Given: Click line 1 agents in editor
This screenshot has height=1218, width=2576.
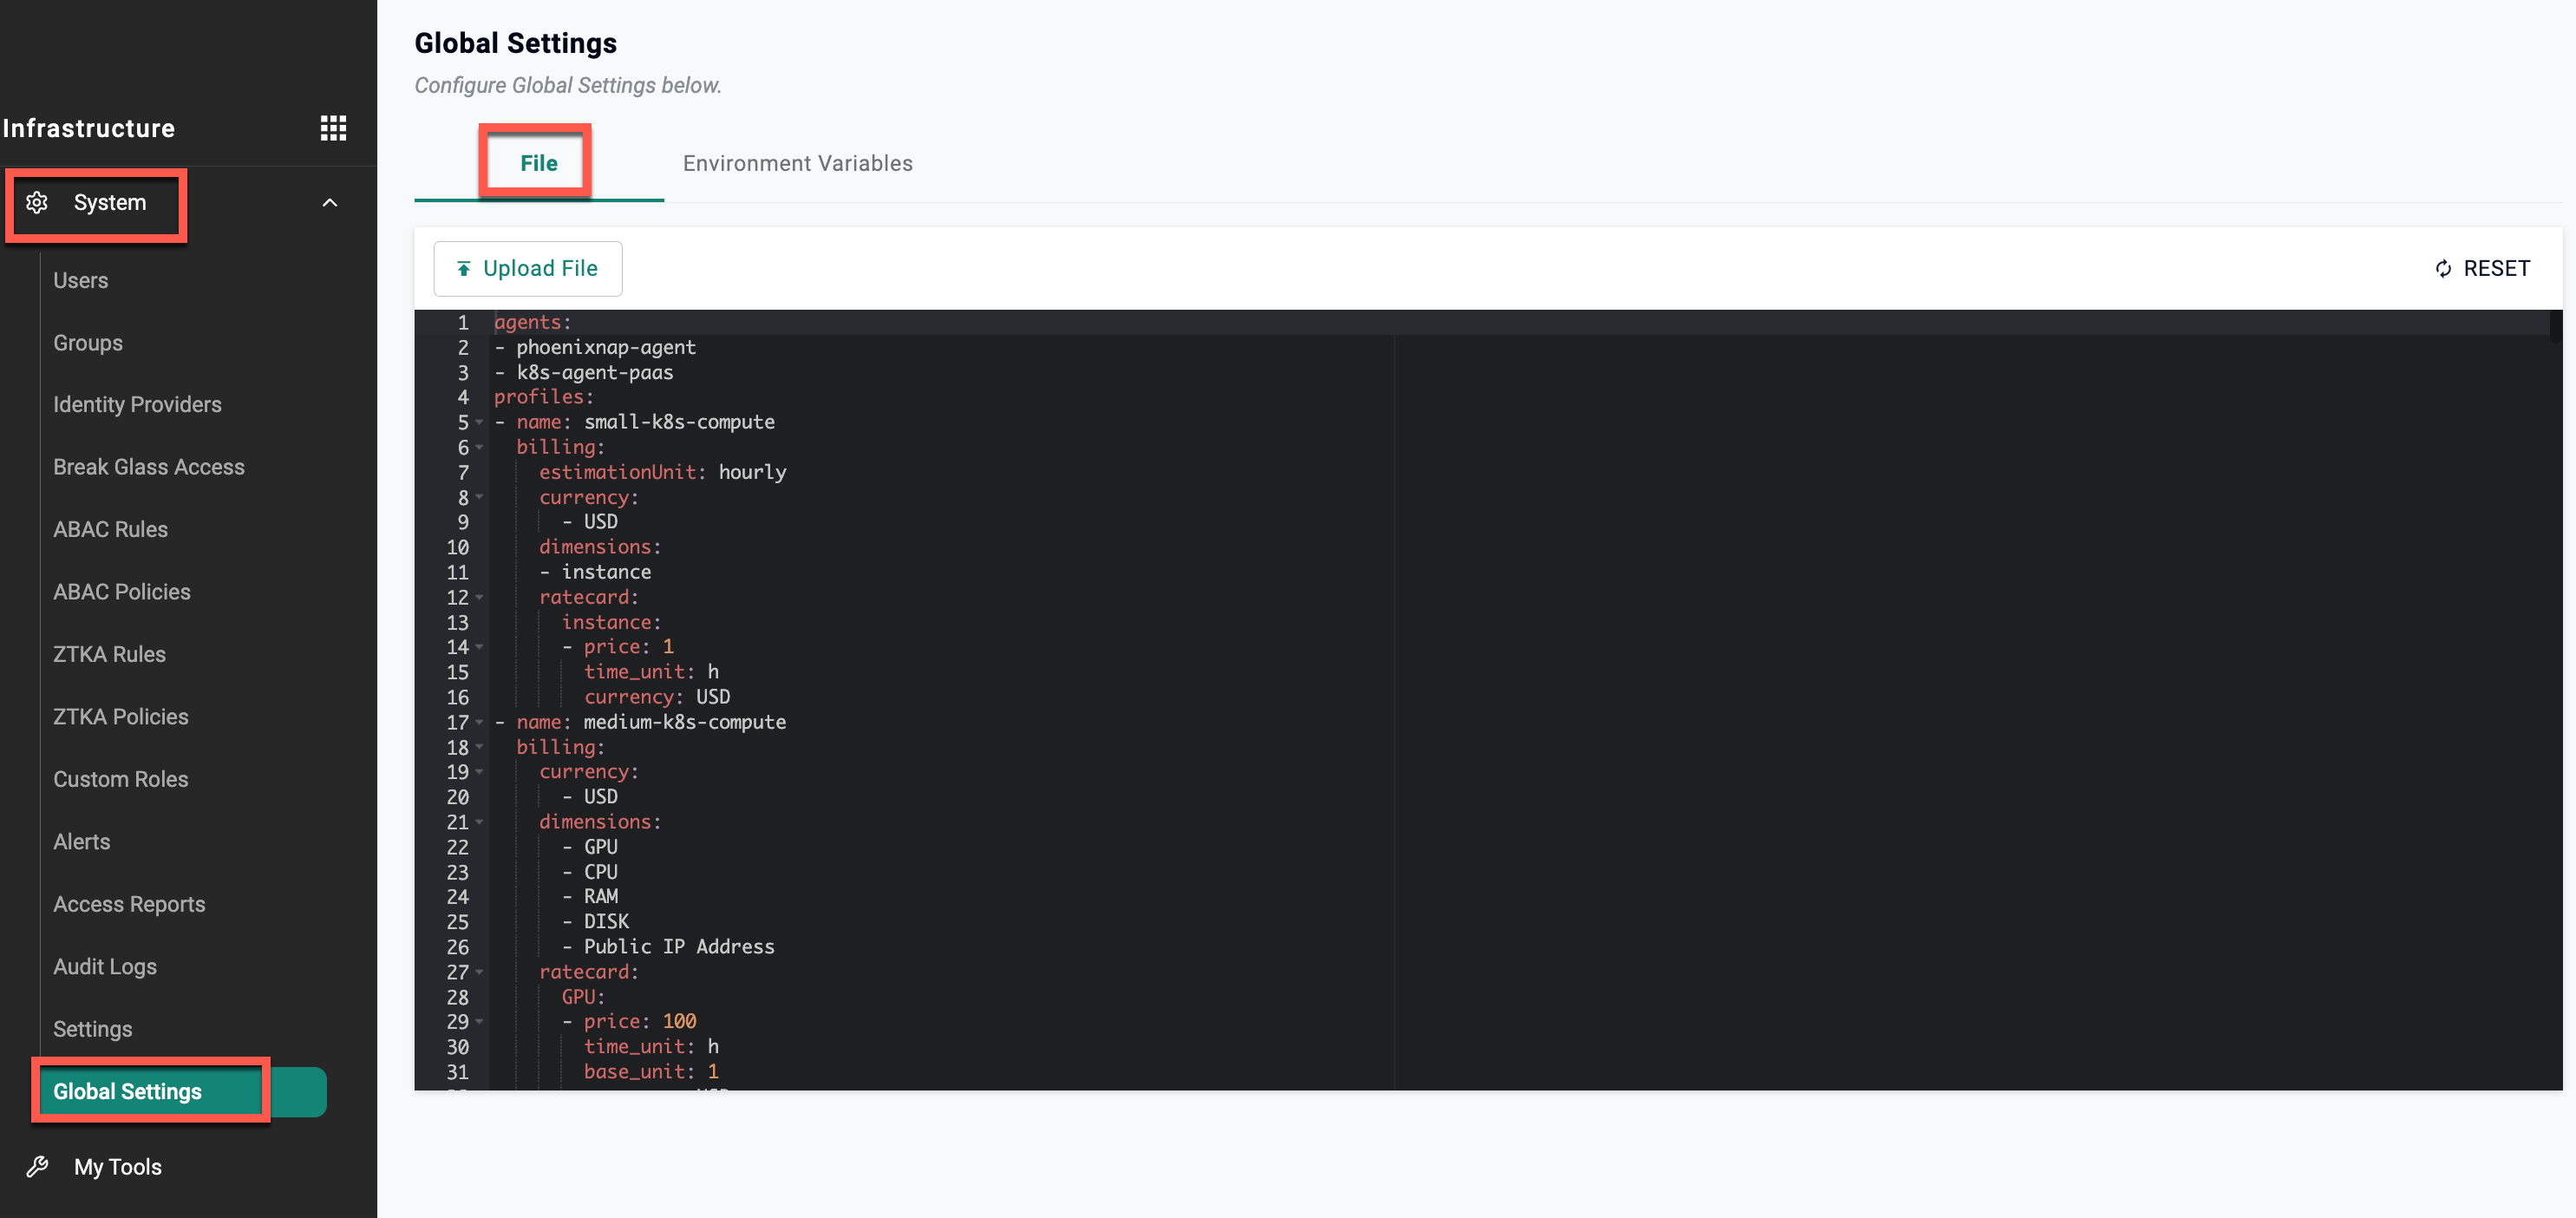Looking at the screenshot, I should click(x=532, y=322).
